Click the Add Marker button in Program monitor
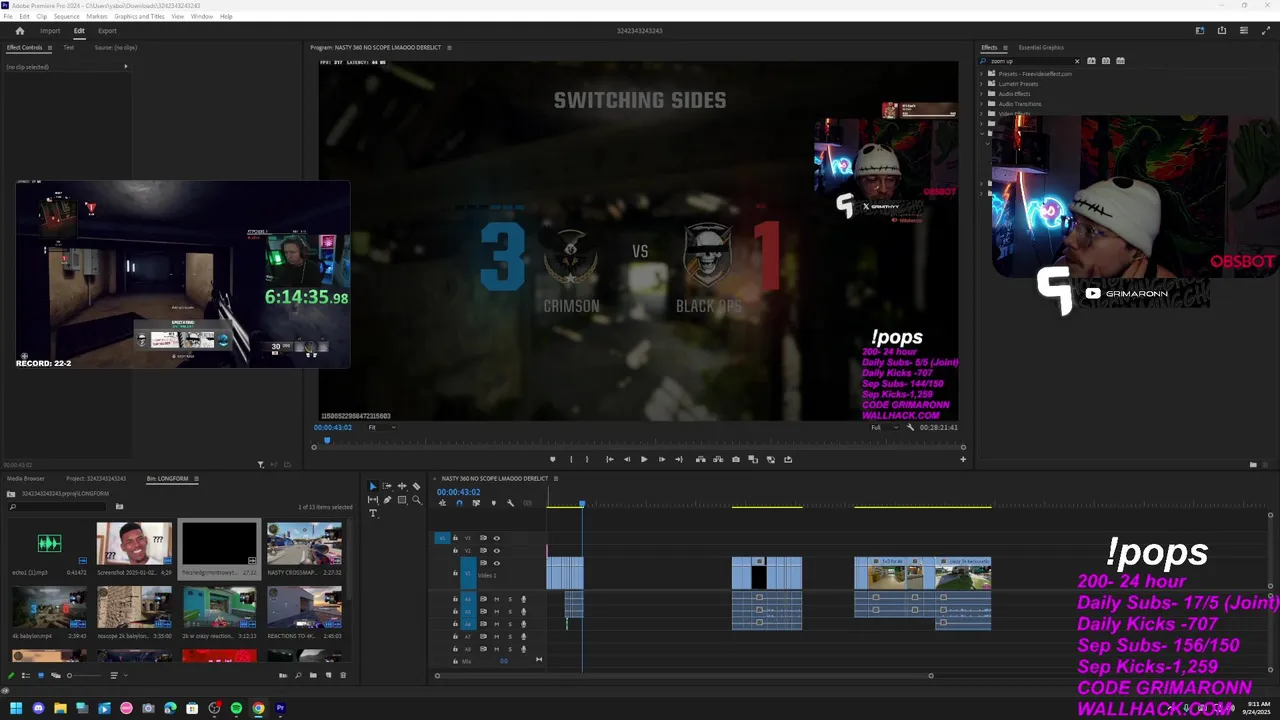The width and height of the screenshot is (1280, 720). tap(552, 459)
